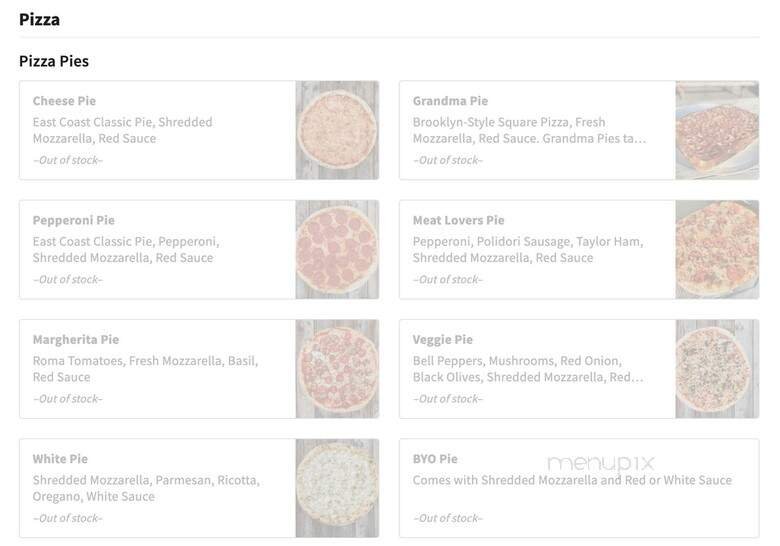Screen dimensions: 780x546
Task: Click the out of stock label under White Pie
Action: (68, 518)
